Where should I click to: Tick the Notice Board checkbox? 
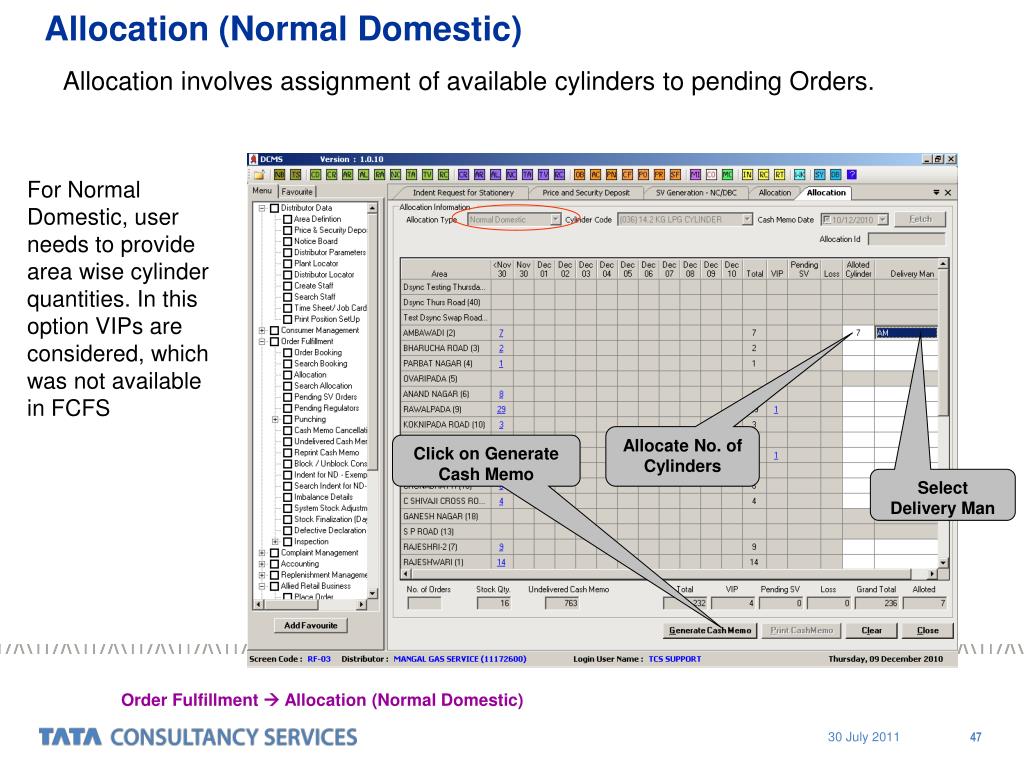click(287, 242)
